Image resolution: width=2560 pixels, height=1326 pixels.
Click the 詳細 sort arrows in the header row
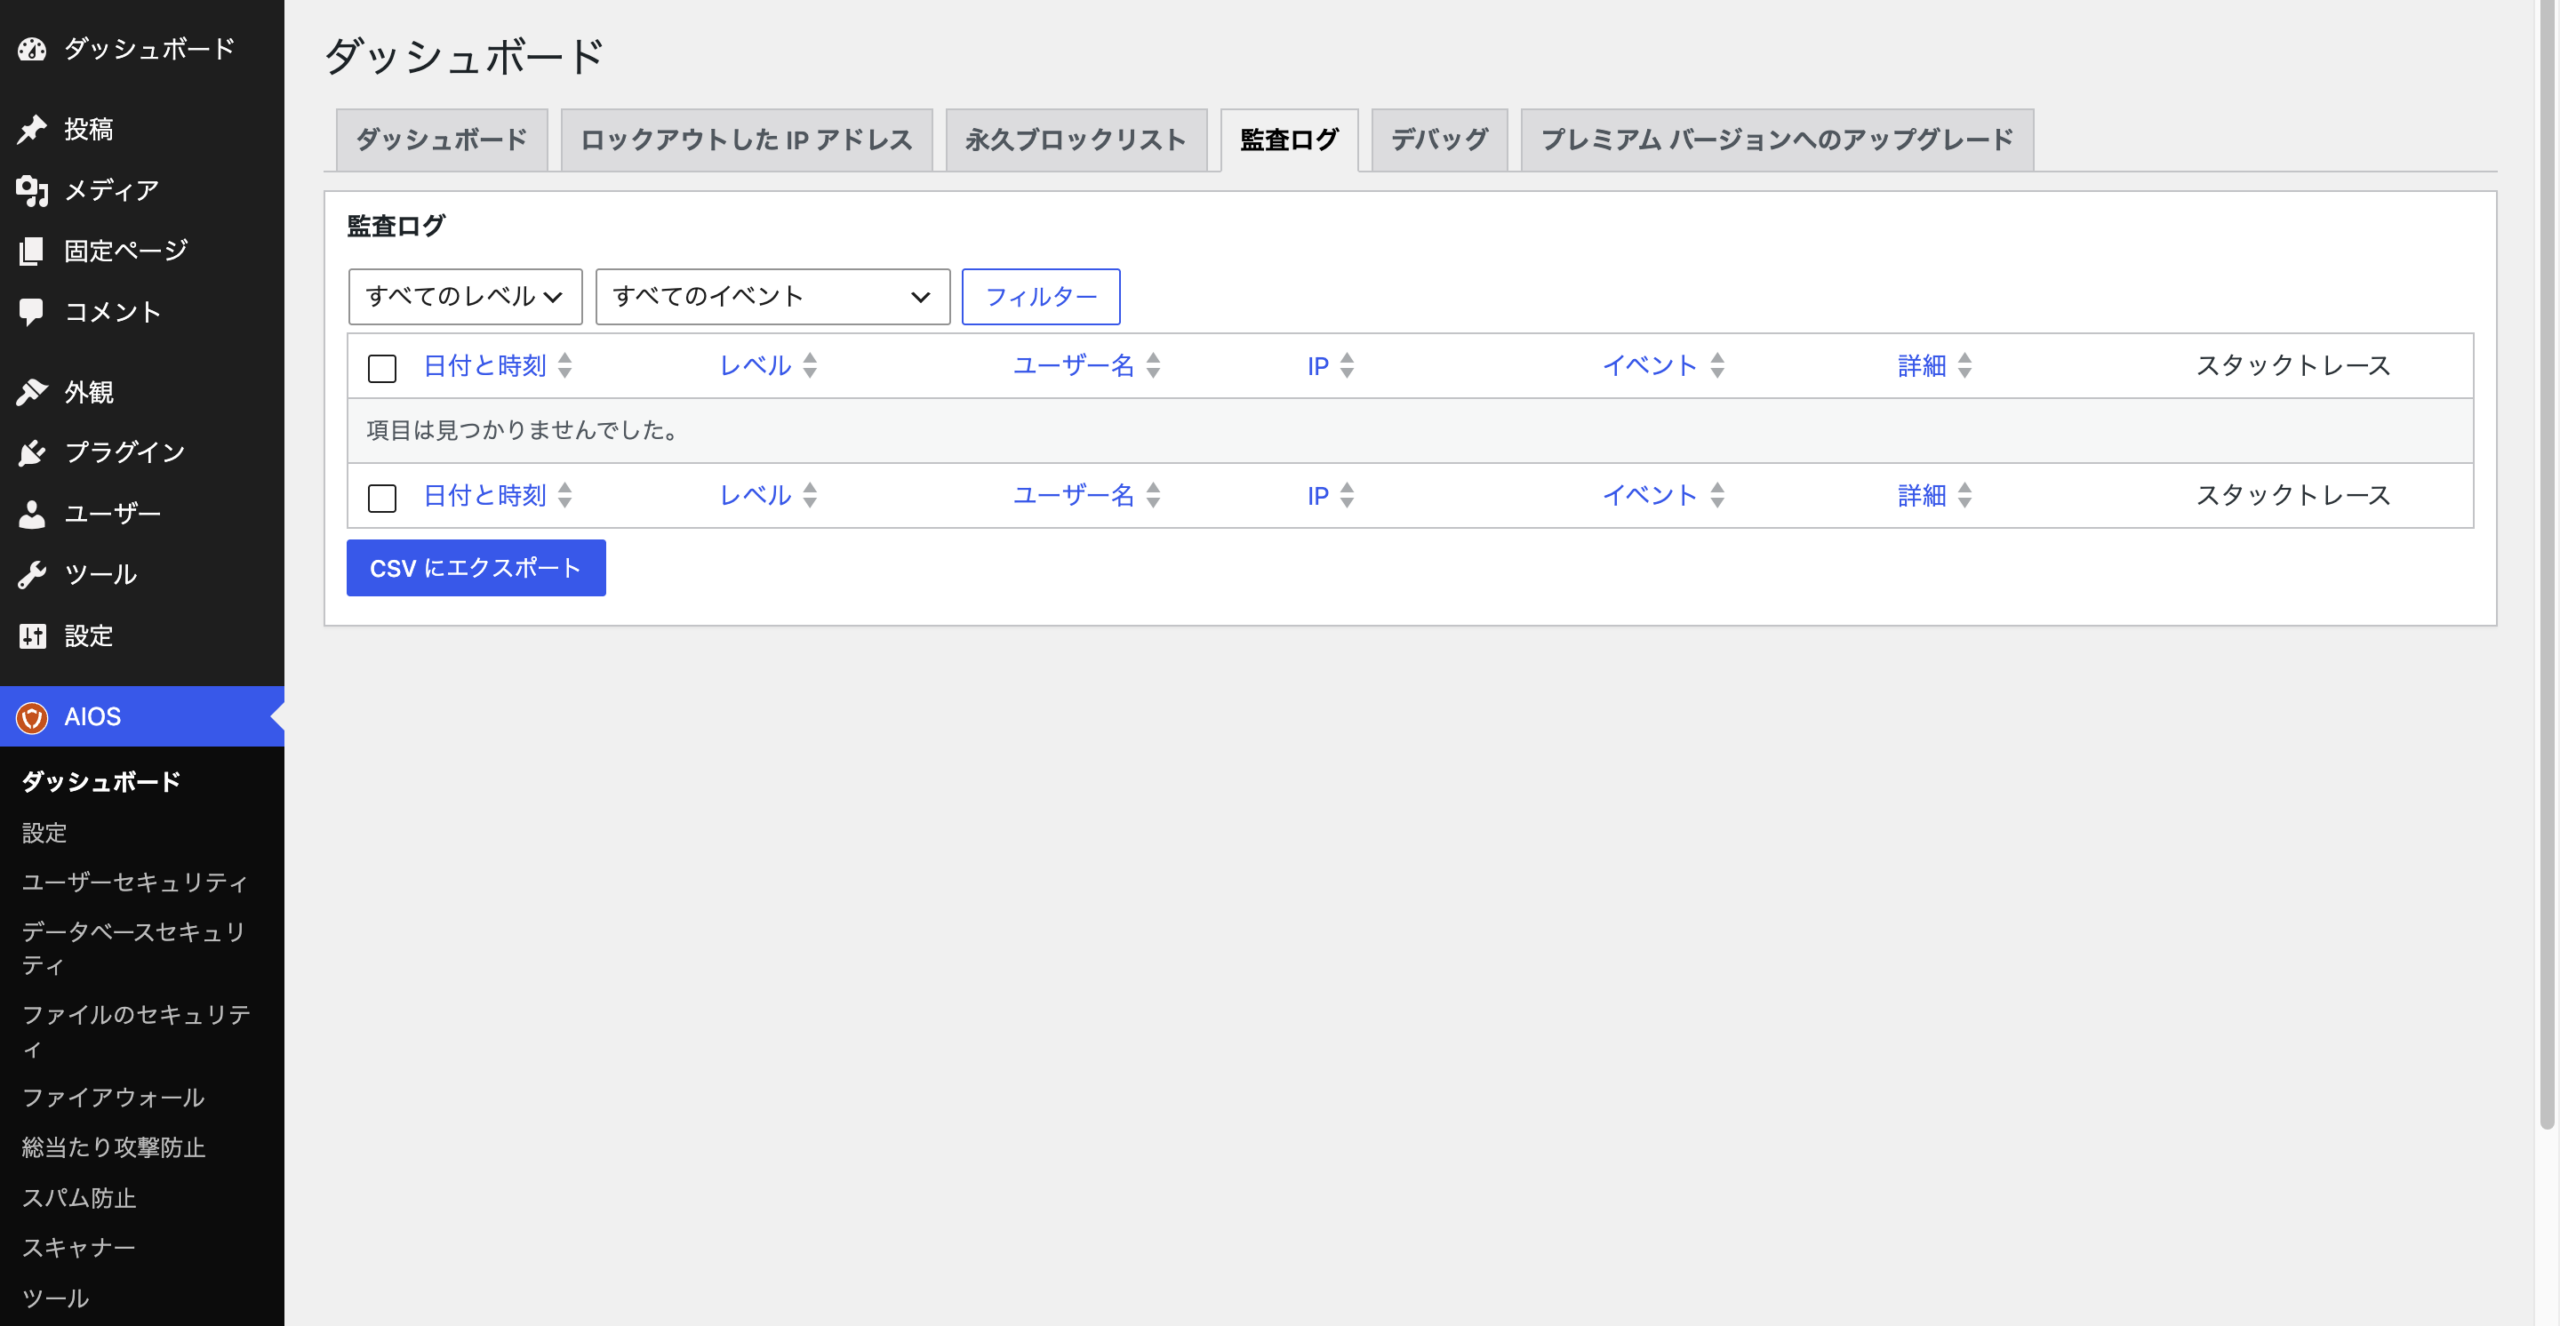click(1965, 366)
